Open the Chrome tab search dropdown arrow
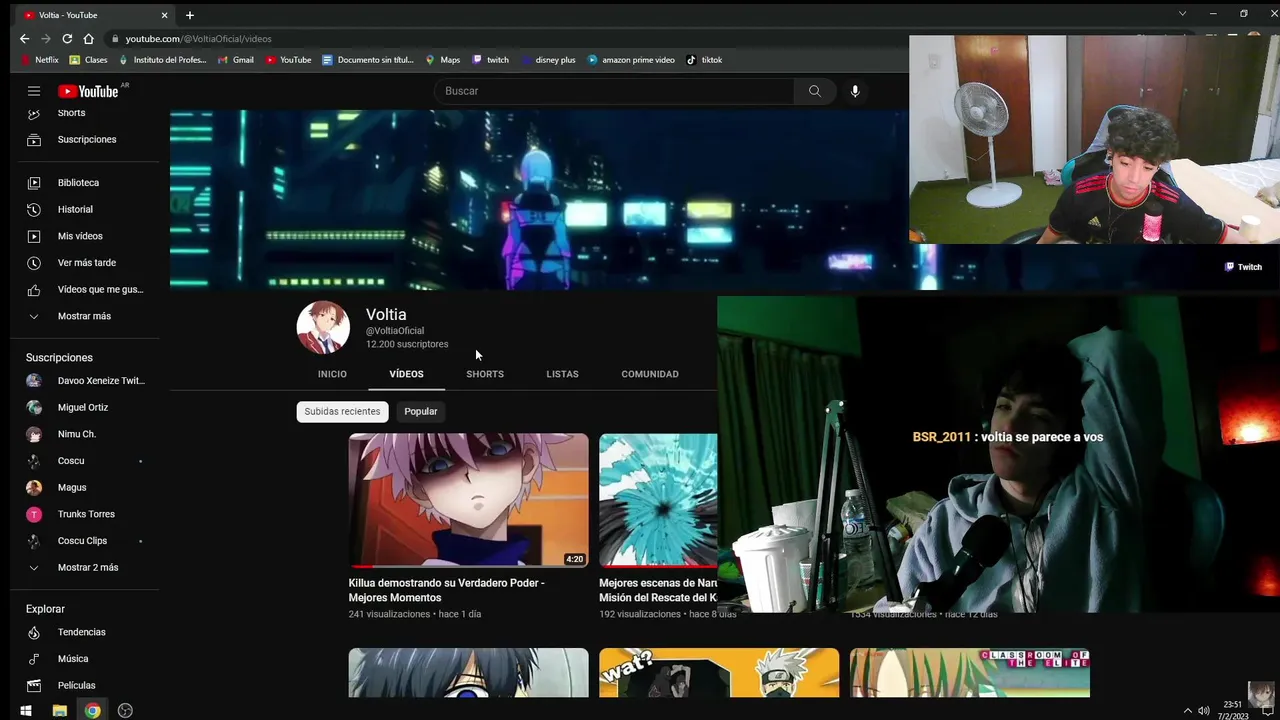 [1182, 14]
